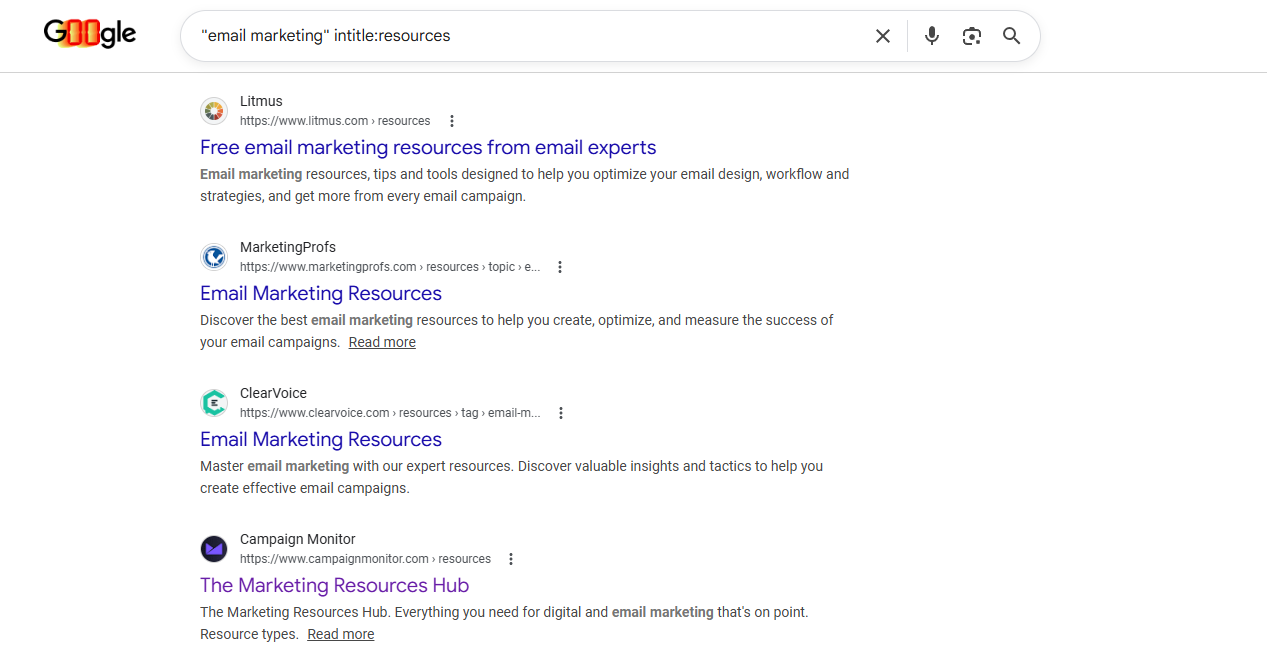
Task: Open the ClearVoice Email Marketing Resources result
Action: tap(320, 439)
